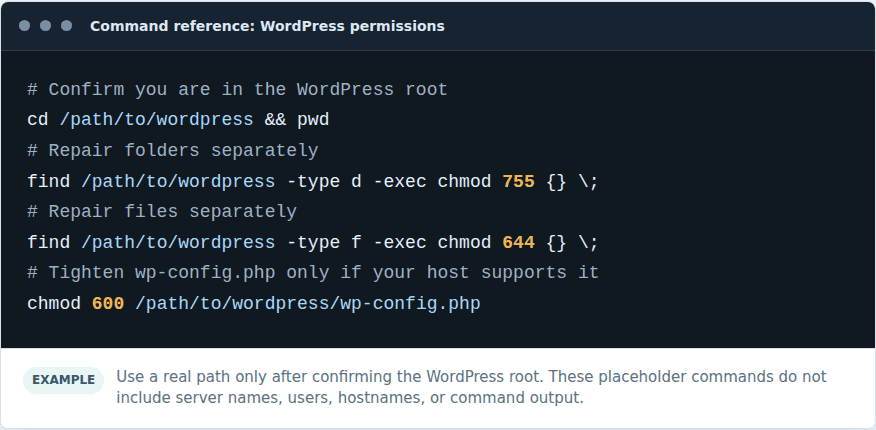The image size is (876, 430).
Task: Click the comment about tightening wp-config.php
Action: tap(313, 273)
